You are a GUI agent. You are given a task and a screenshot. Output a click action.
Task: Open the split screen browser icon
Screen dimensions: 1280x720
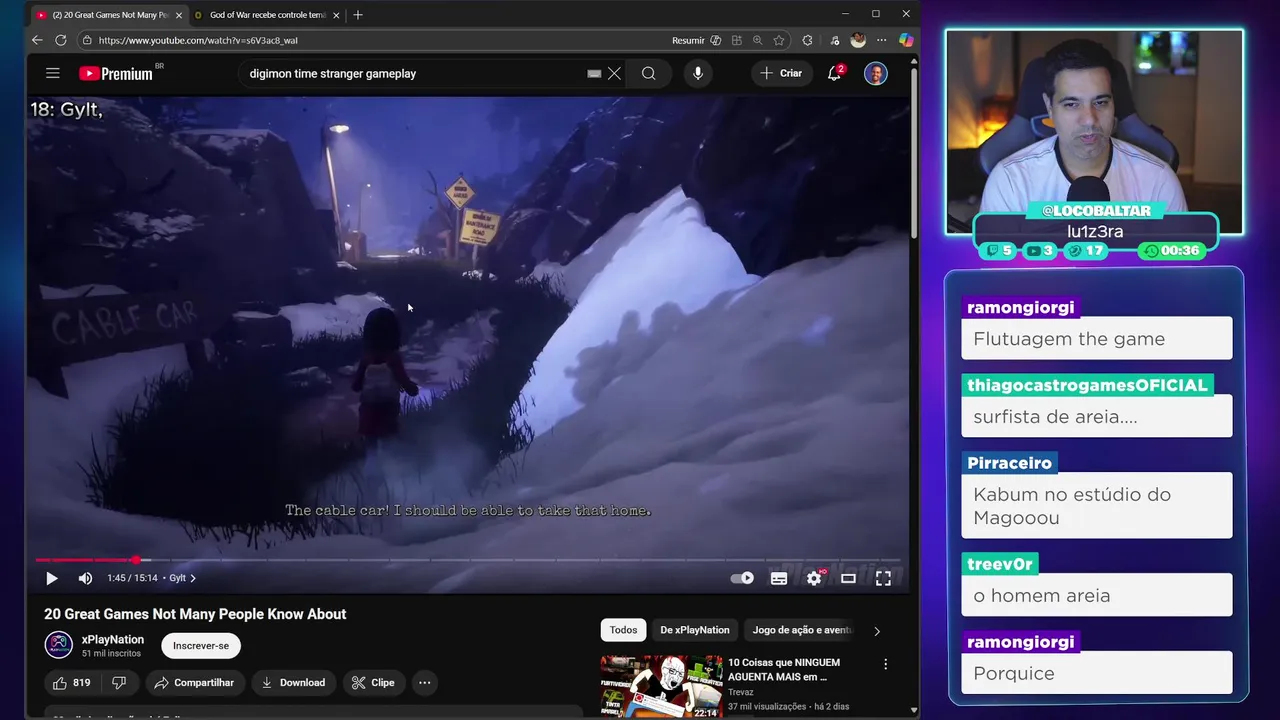click(737, 40)
